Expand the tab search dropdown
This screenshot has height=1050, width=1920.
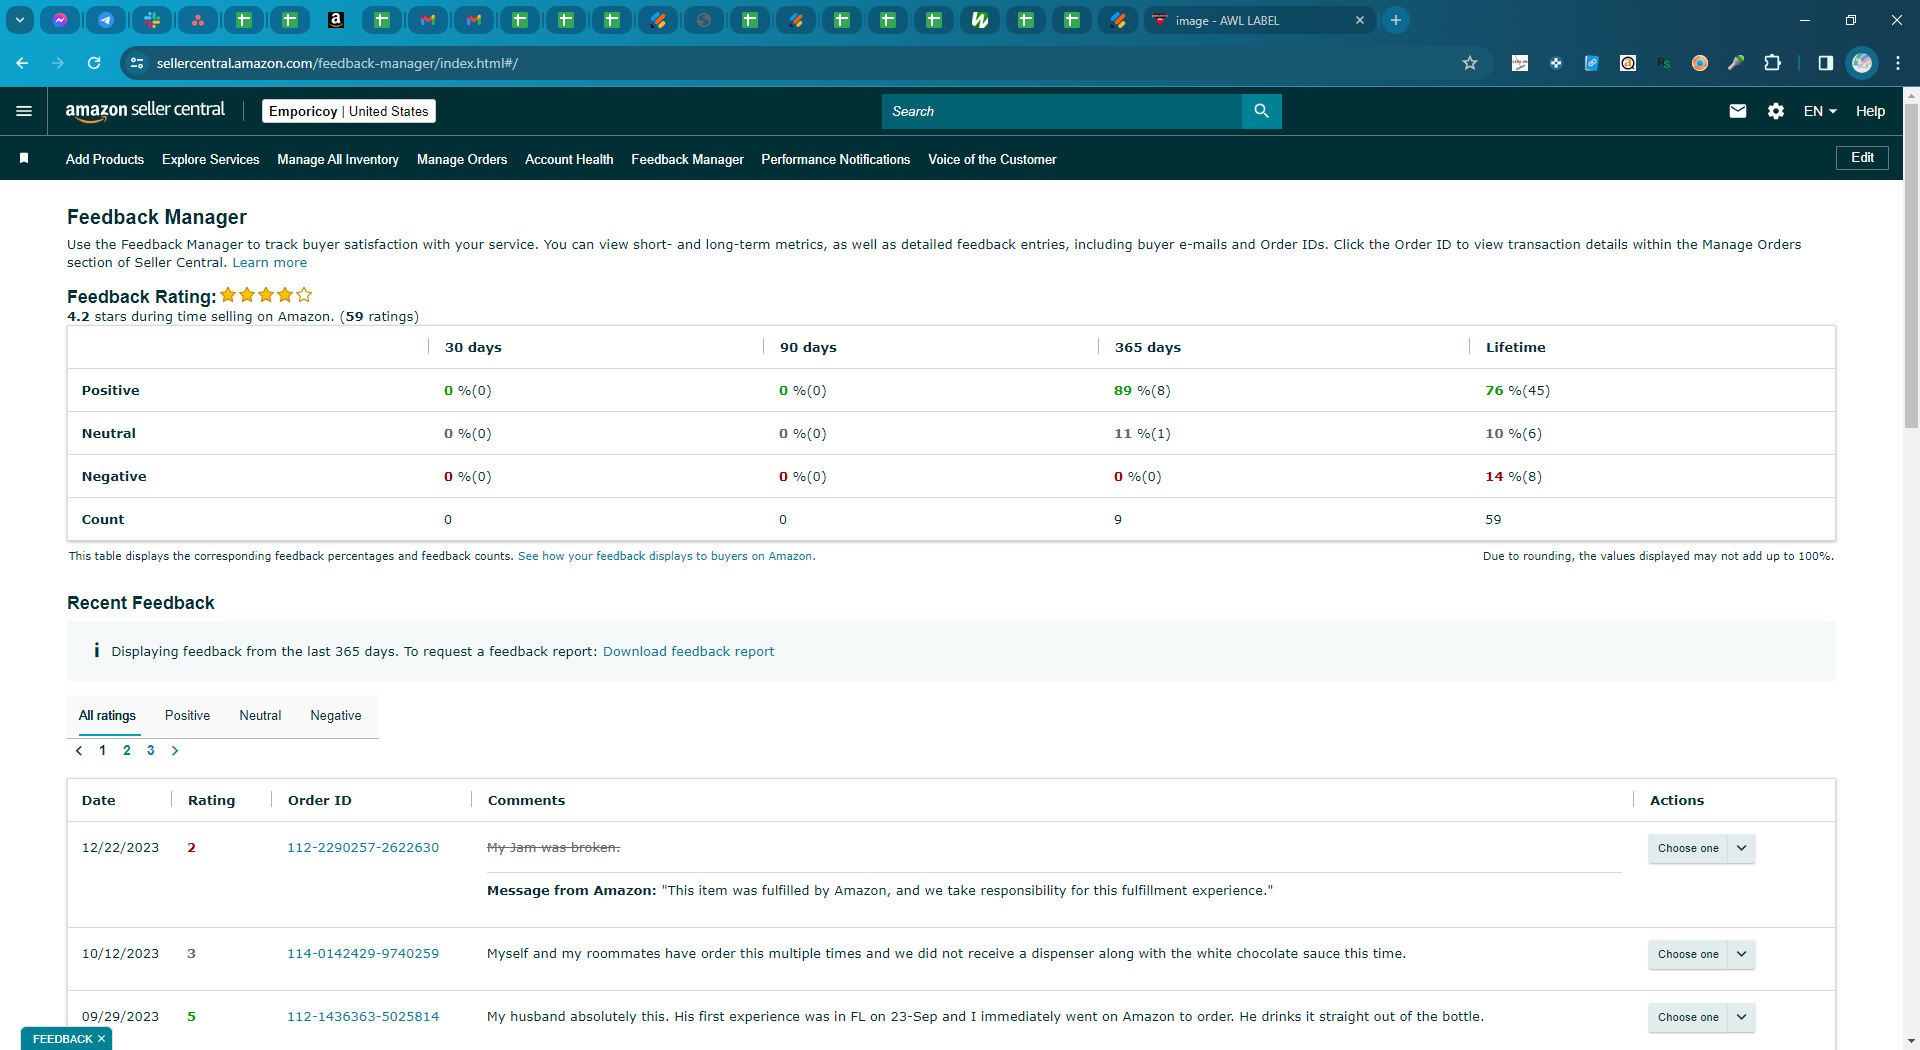[x=20, y=20]
